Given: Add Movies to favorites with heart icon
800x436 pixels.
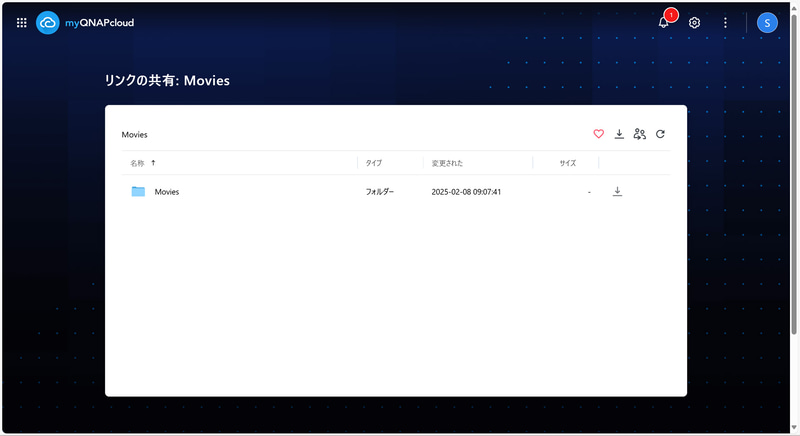Looking at the screenshot, I should coord(598,134).
